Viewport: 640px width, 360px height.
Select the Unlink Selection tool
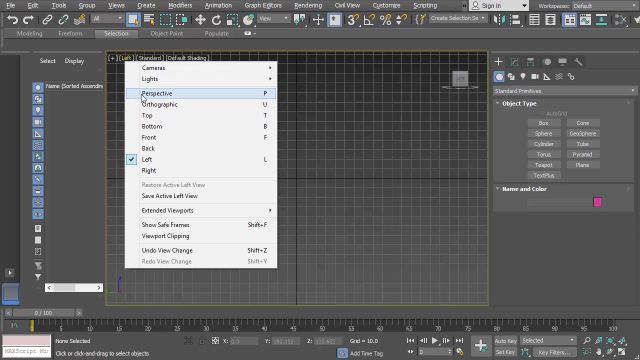coord(63,19)
